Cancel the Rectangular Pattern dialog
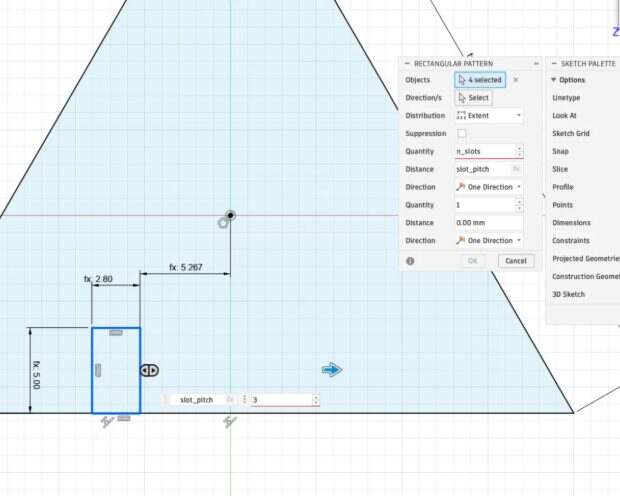 [x=516, y=261]
